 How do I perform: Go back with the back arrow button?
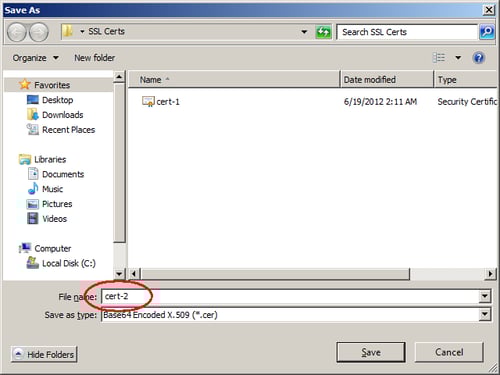(x=16, y=32)
